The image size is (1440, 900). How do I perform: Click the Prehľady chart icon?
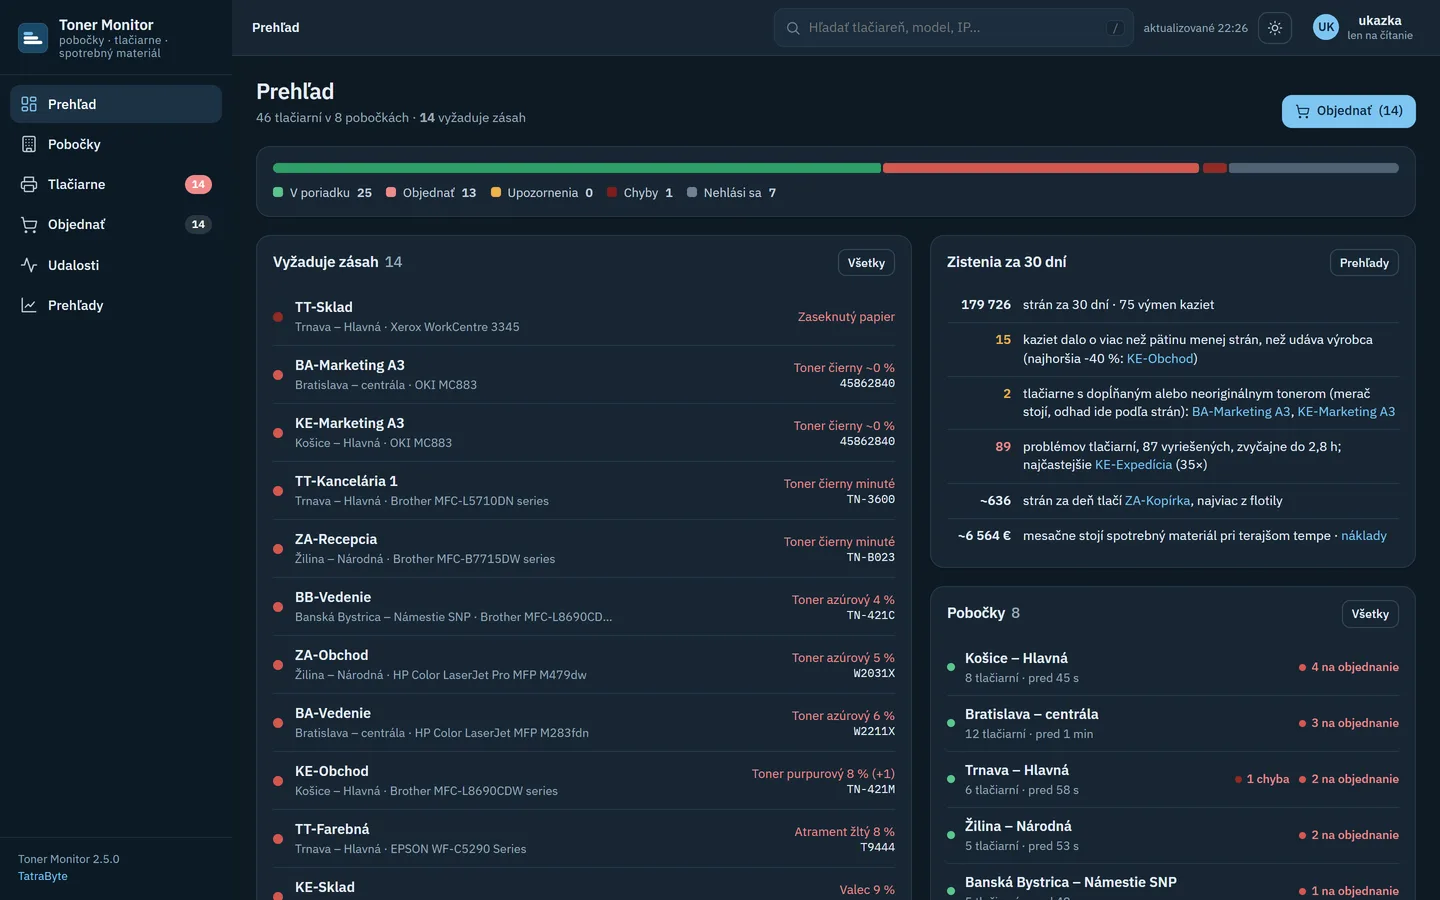coord(29,305)
